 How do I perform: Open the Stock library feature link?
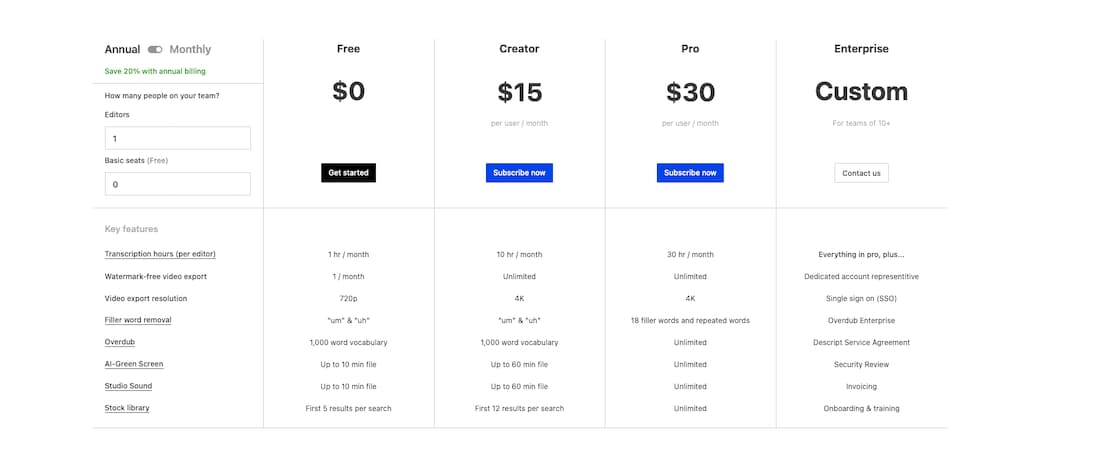coord(127,408)
